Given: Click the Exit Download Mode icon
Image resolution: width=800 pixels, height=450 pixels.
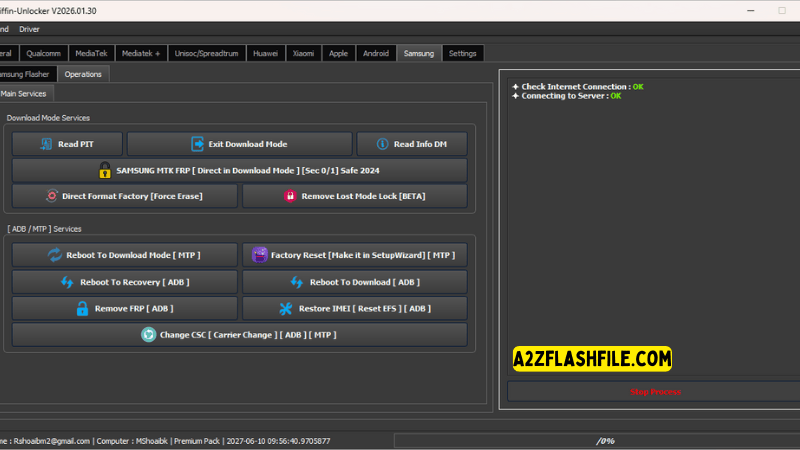Looking at the screenshot, I should (x=198, y=144).
